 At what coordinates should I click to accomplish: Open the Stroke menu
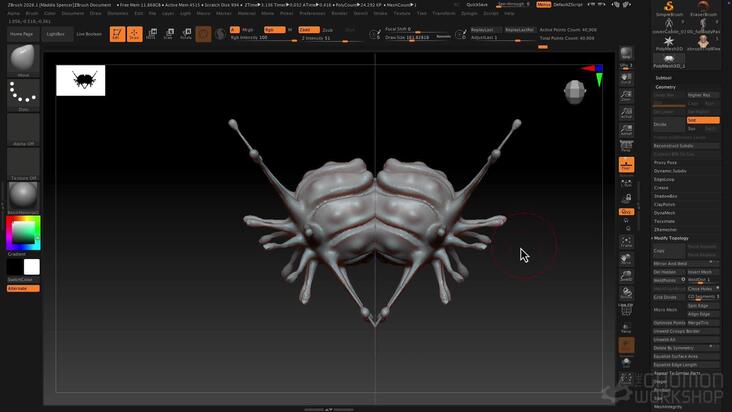coord(380,14)
